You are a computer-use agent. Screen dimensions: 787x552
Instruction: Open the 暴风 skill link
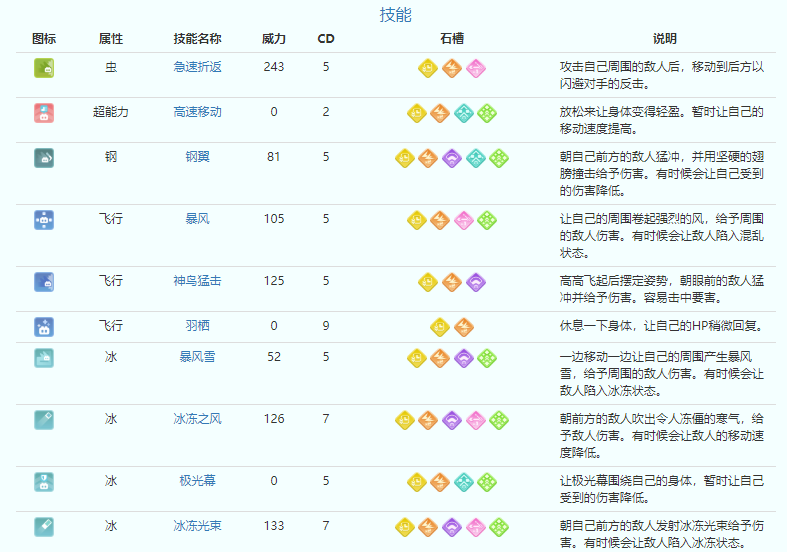click(197, 219)
